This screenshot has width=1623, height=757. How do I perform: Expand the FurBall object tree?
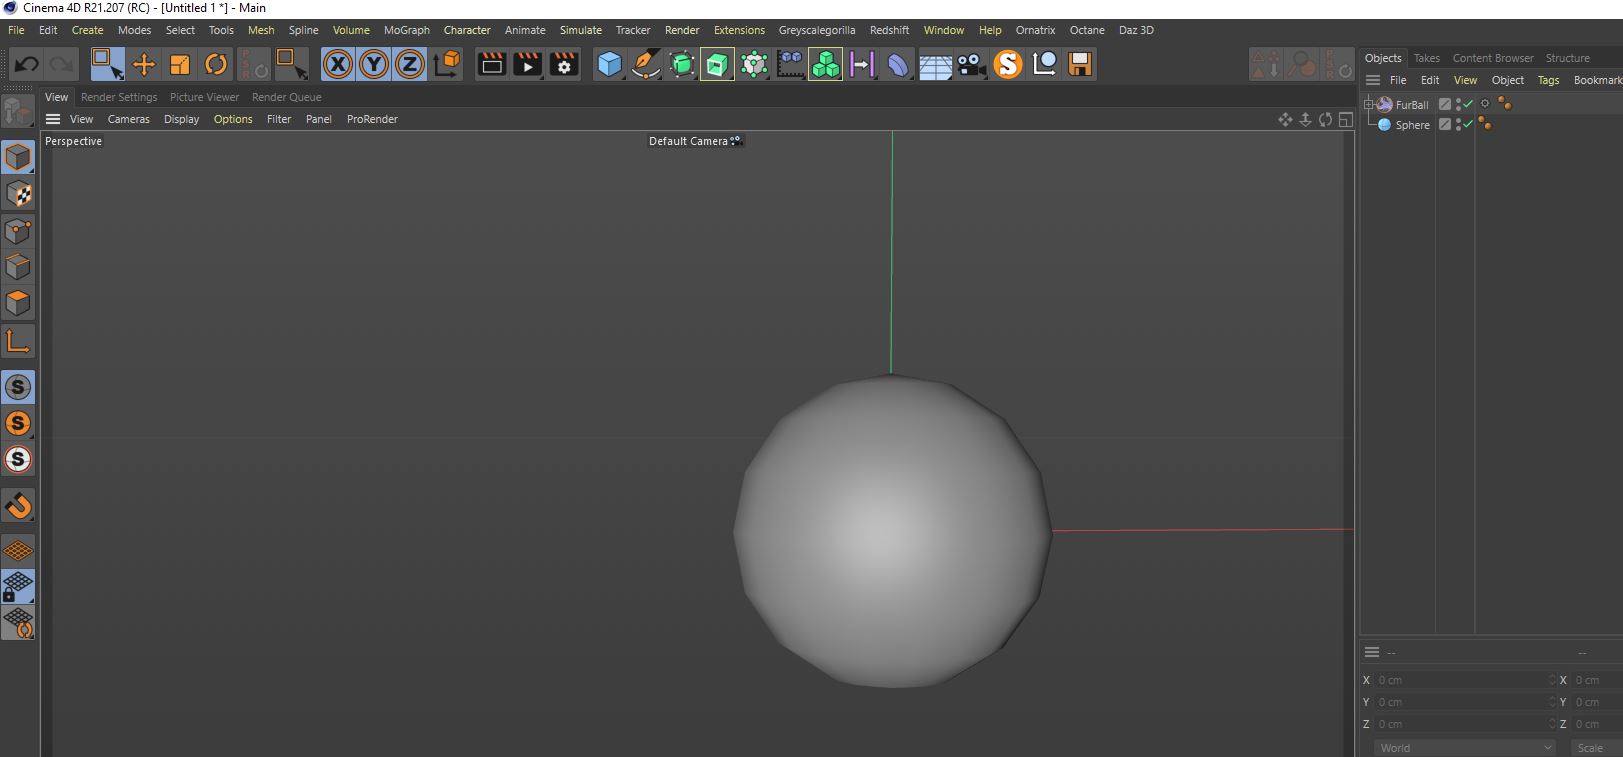click(1368, 104)
